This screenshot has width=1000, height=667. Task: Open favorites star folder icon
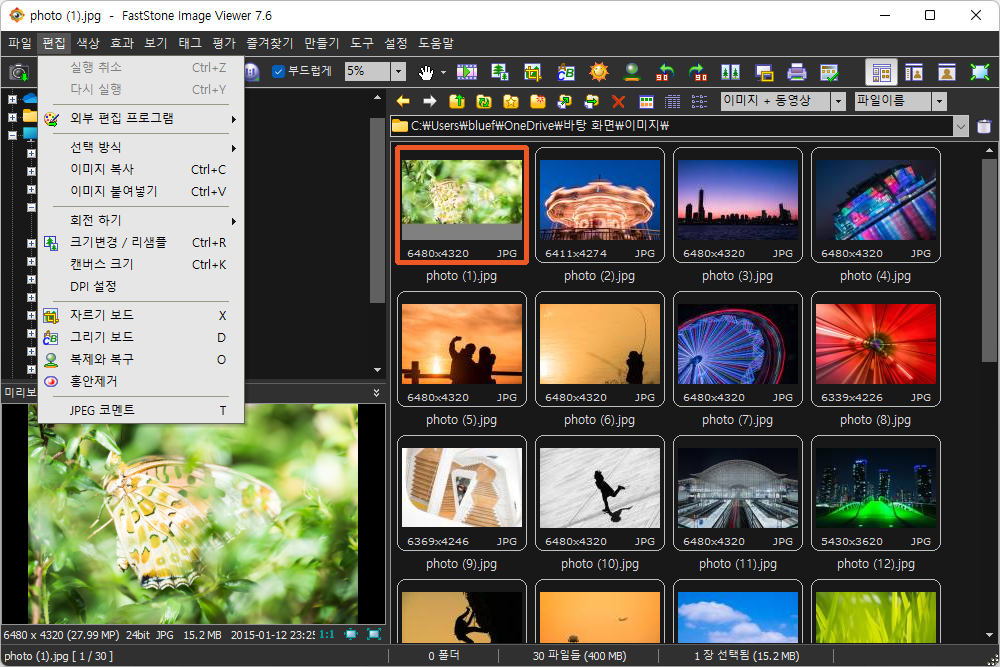[511, 101]
